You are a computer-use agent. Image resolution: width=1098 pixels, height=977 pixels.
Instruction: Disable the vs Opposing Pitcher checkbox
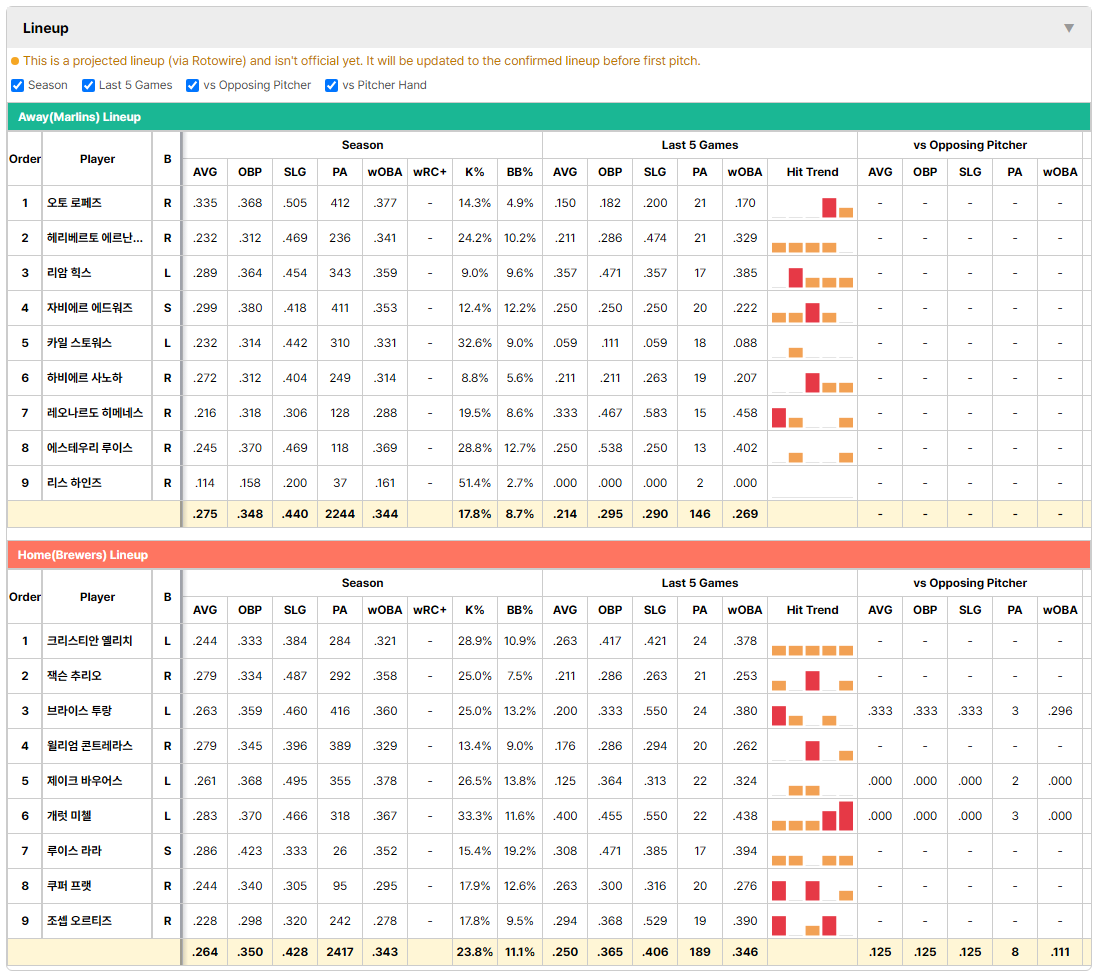193,85
